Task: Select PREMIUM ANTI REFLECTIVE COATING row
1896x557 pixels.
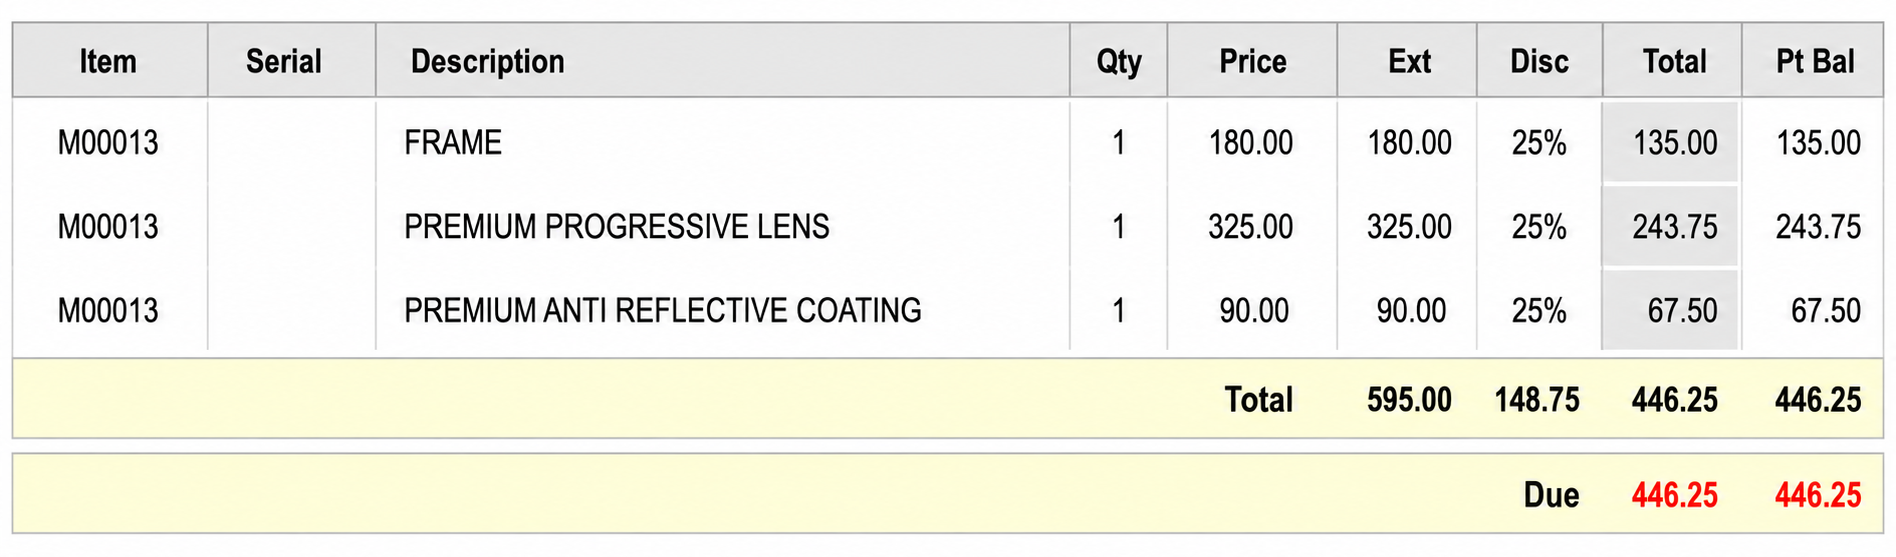Action: click(x=947, y=311)
